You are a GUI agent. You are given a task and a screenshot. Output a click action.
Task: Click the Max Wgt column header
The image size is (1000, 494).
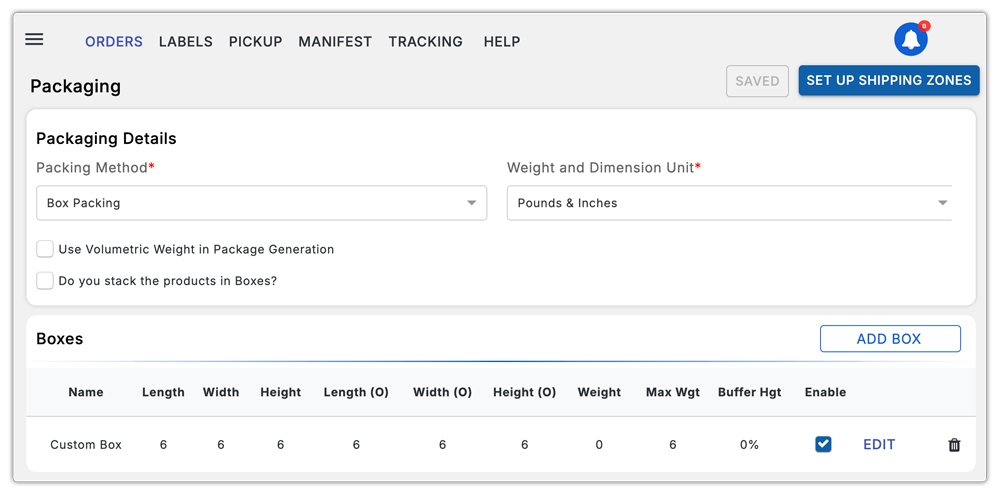pos(672,392)
